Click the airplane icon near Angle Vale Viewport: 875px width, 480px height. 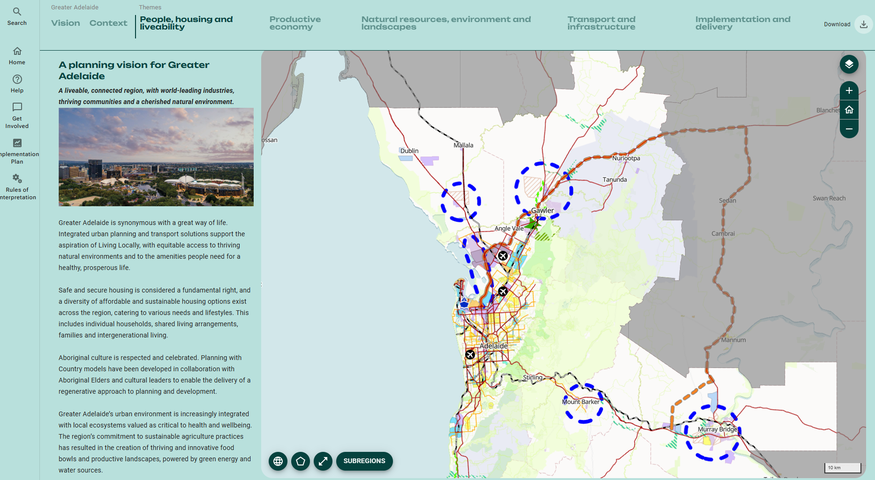point(502,256)
